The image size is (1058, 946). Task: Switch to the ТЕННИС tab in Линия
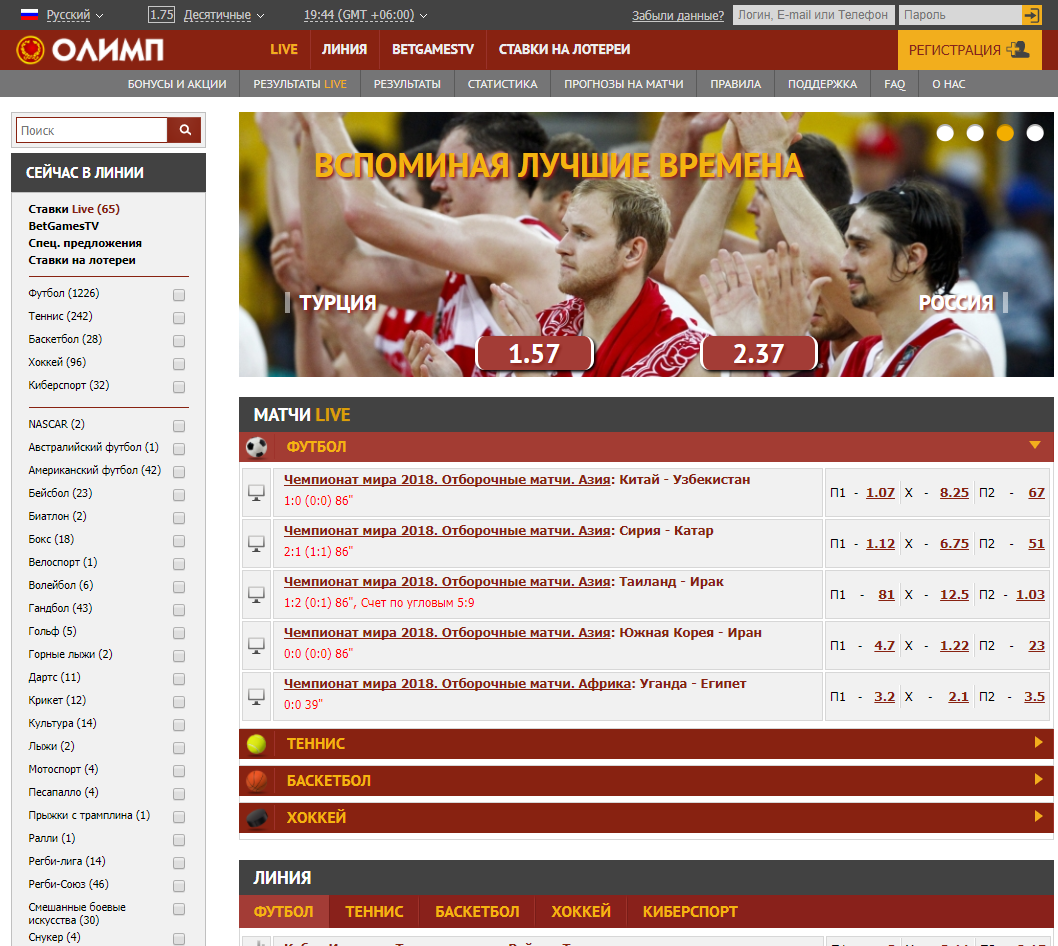374,912
